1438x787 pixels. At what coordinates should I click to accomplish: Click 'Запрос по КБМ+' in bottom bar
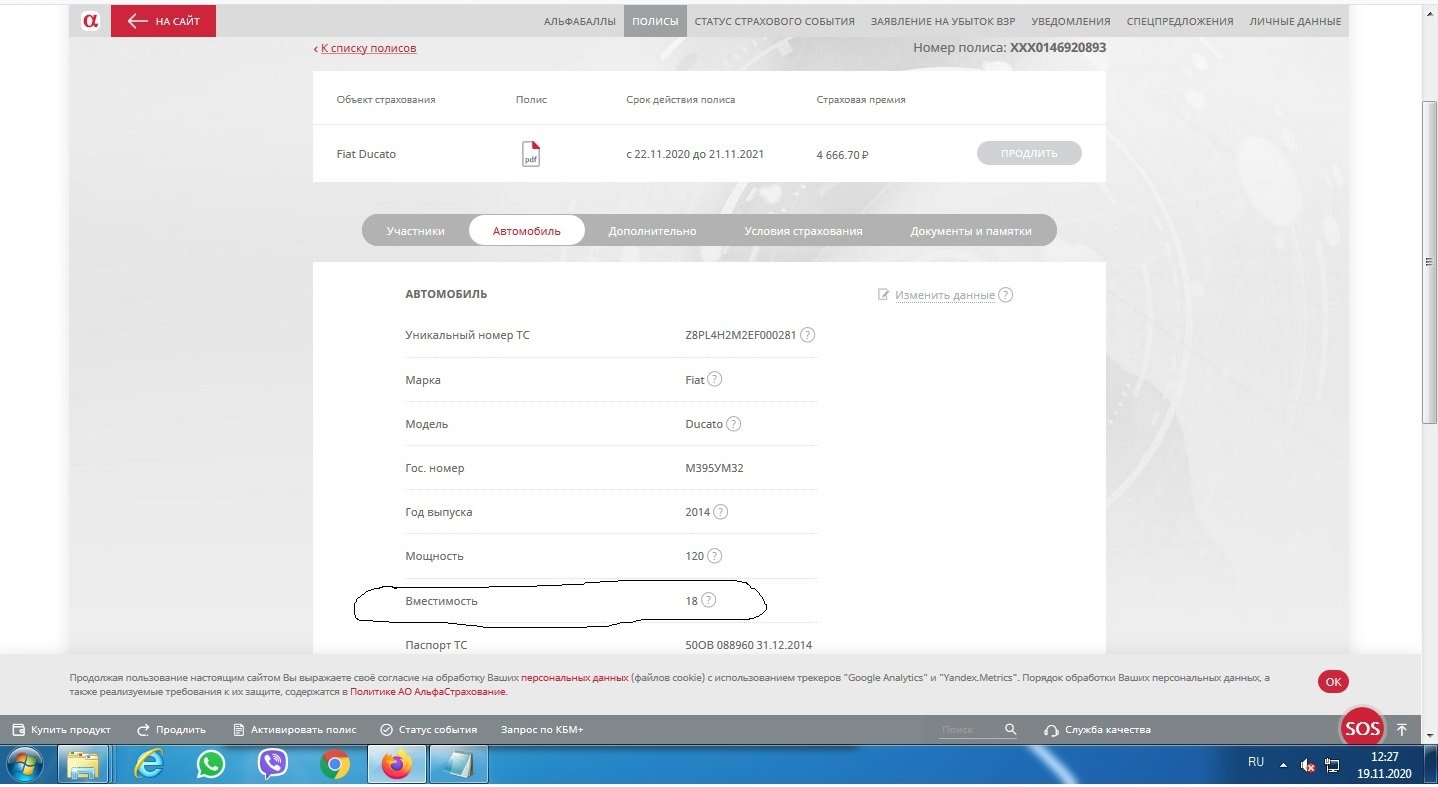(x=542, y=730)
